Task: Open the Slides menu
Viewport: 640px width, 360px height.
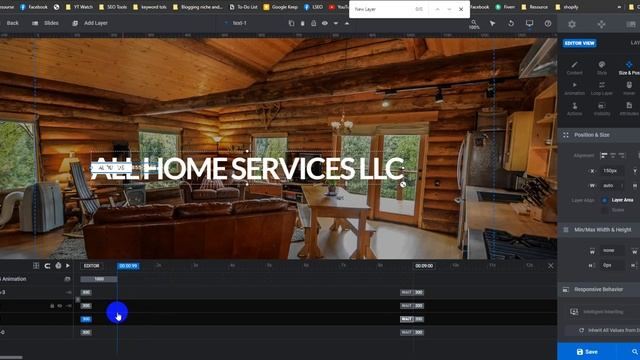Action: pos(45,23)
